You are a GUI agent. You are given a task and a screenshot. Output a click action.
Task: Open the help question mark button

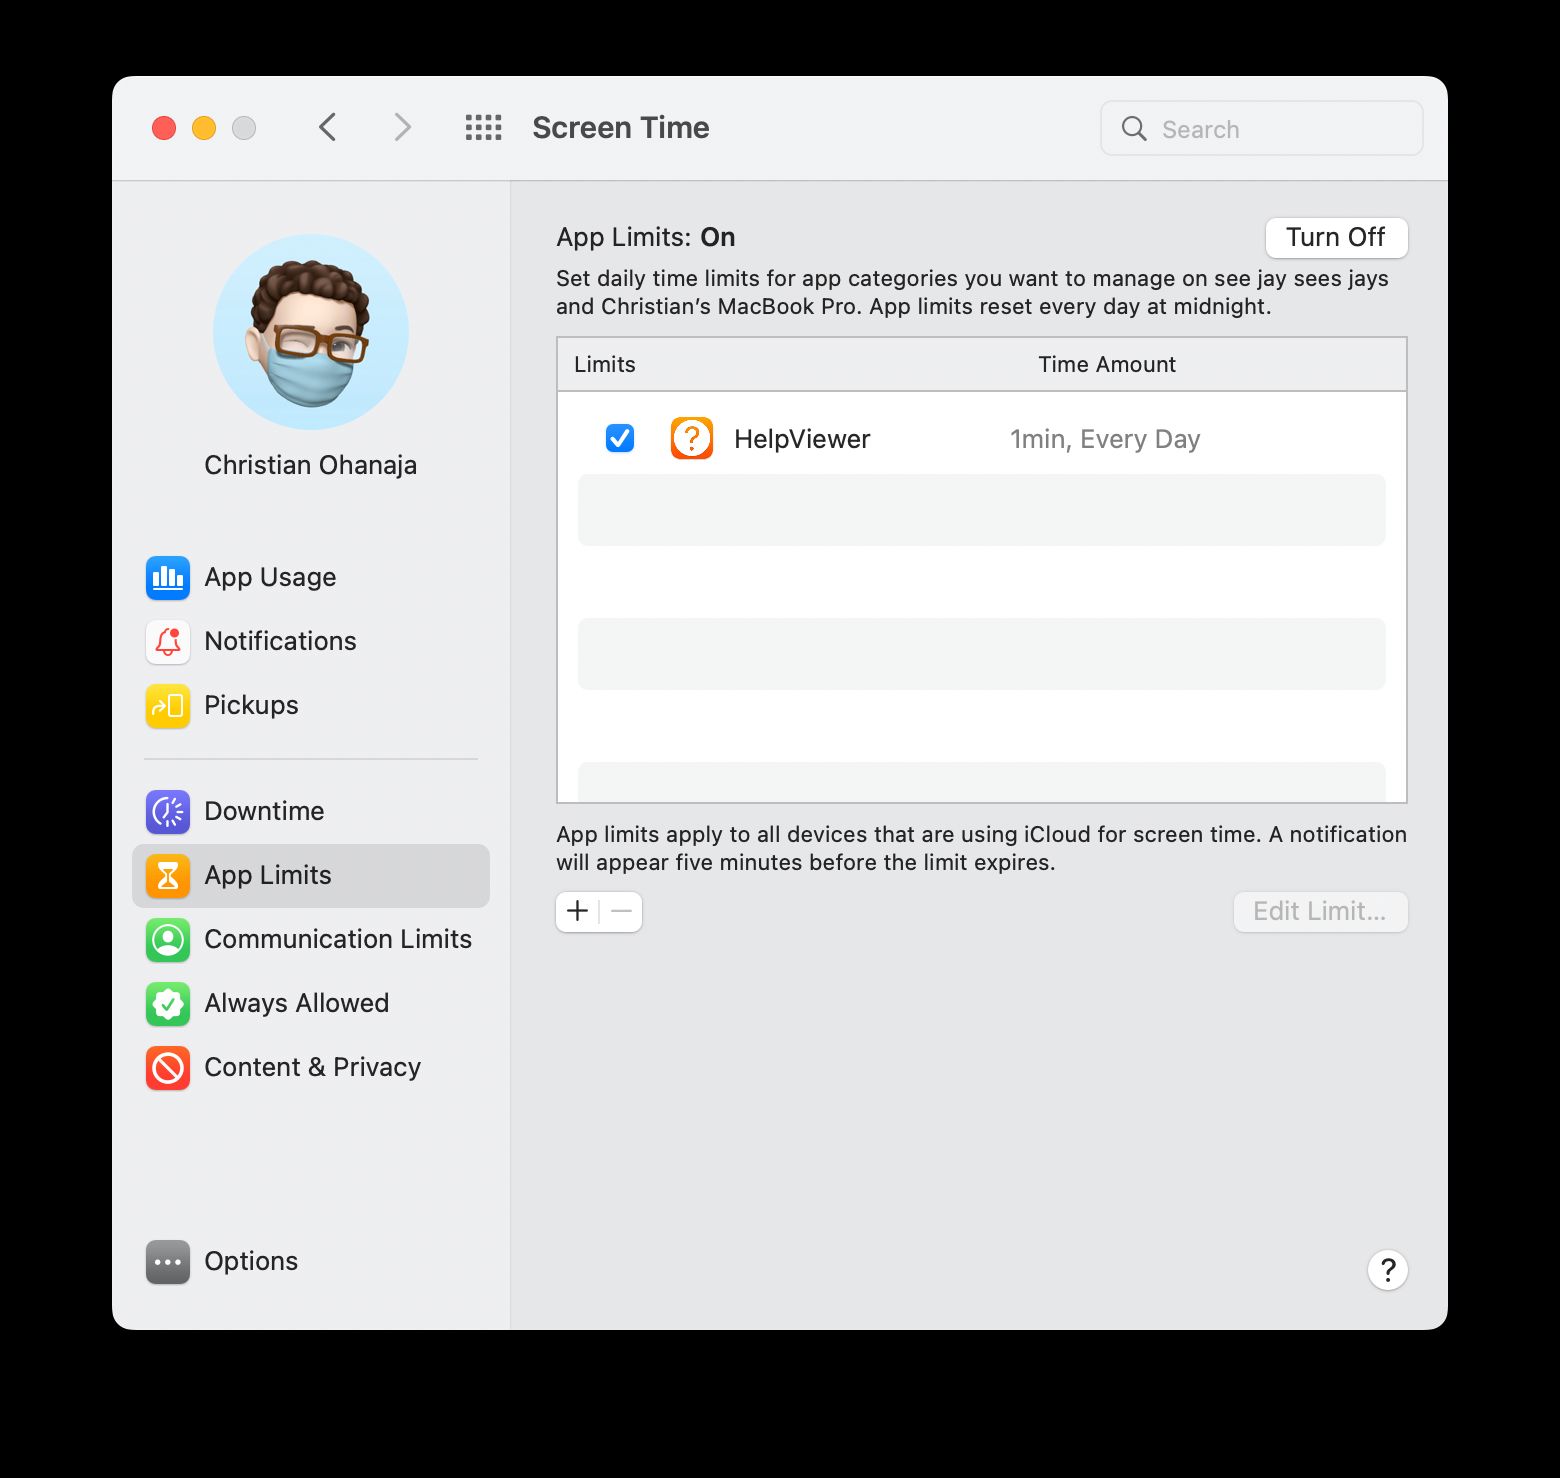(x=1387, y=1269)
